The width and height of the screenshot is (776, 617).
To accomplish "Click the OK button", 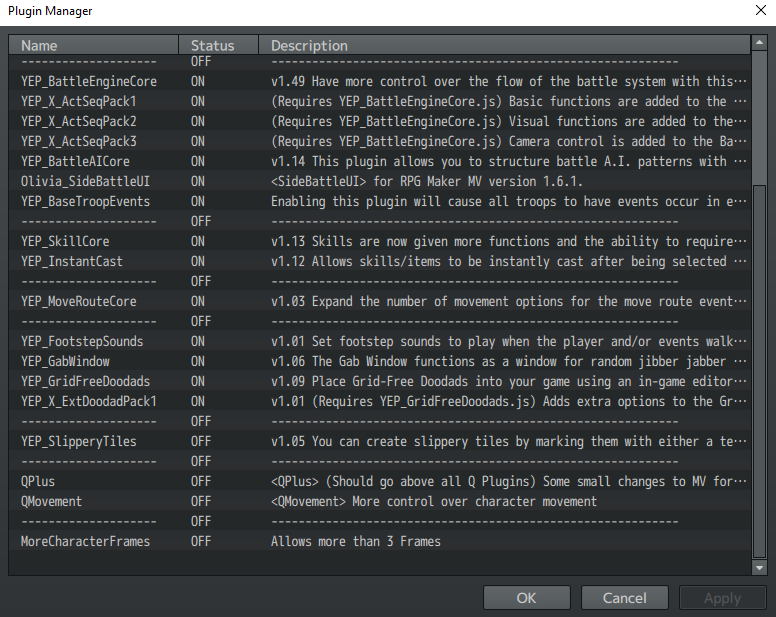I will (x=527, y=598).
